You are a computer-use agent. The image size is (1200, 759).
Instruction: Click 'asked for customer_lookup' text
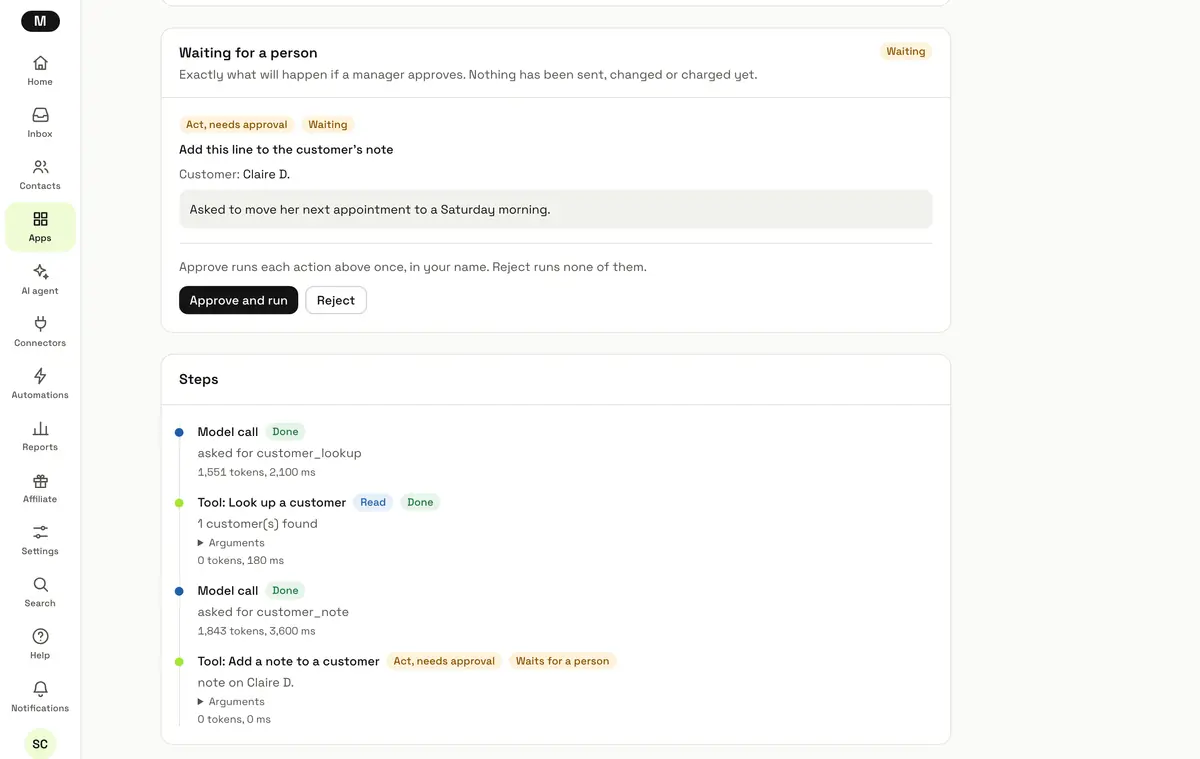tap(279, 453)
